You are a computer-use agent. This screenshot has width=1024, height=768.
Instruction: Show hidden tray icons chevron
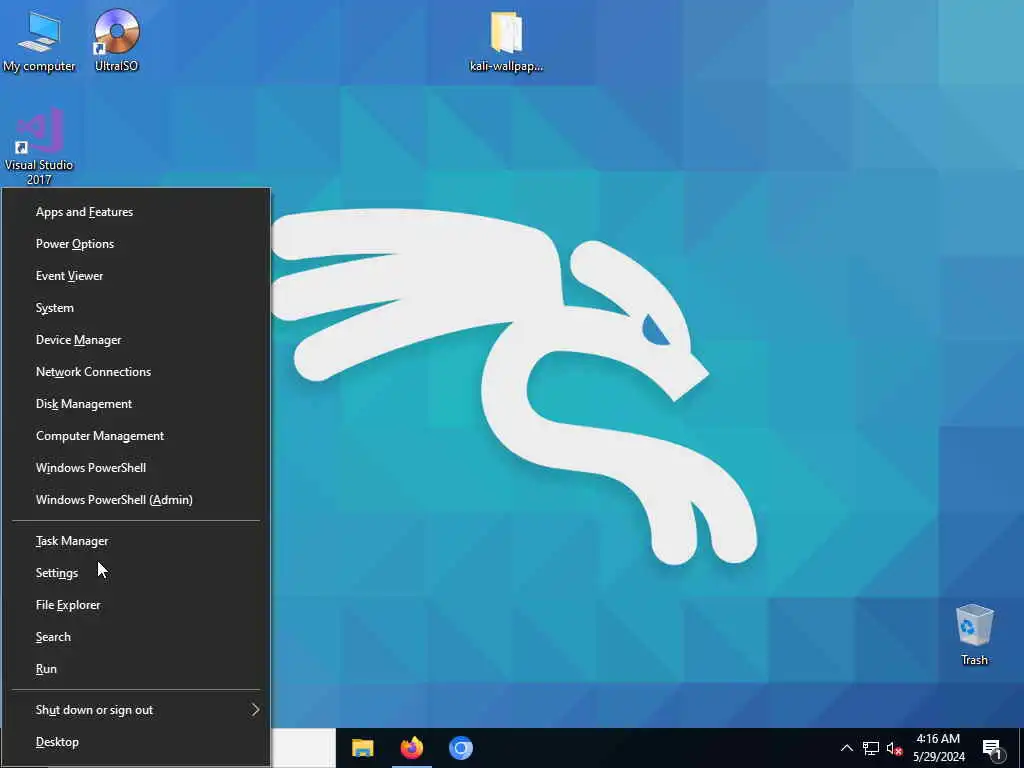(846, 748)
